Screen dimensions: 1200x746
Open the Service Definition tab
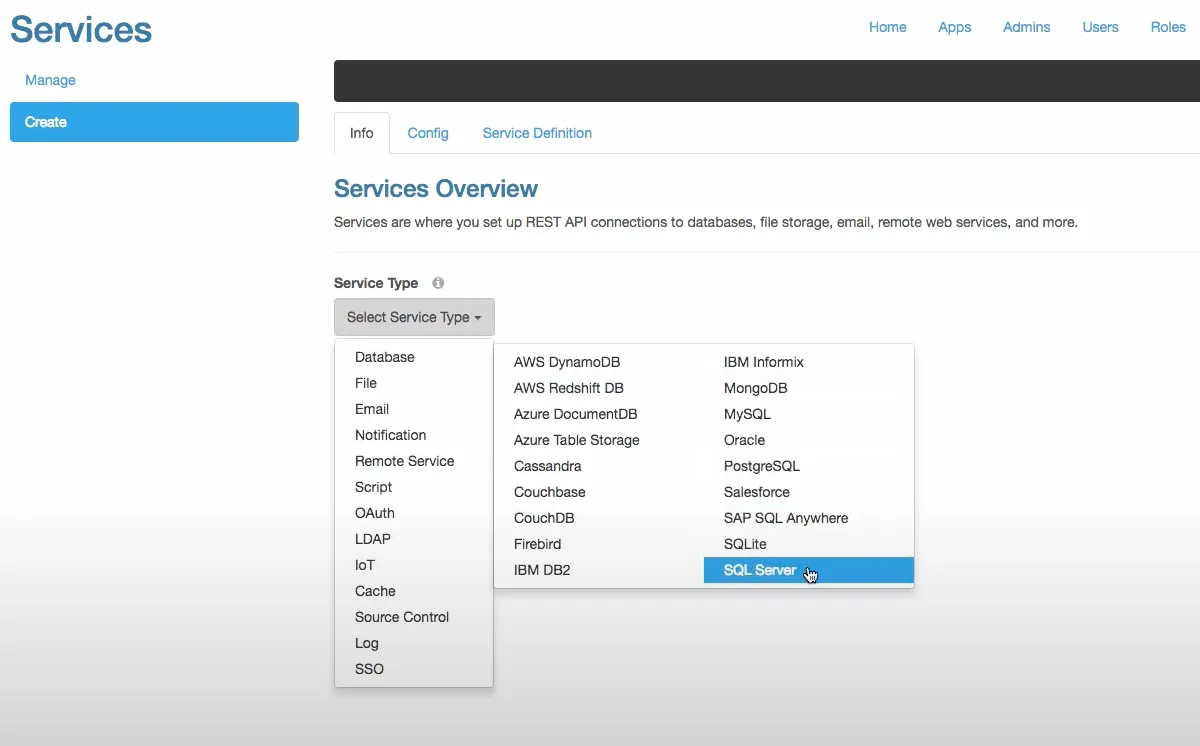point(536,133)
